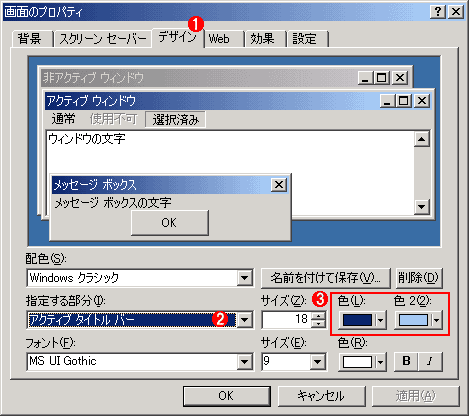Image resolution: width=469 pixels, height=416 pixels.
Task: Toggle the italic I font button
Action: coord(430,361)
